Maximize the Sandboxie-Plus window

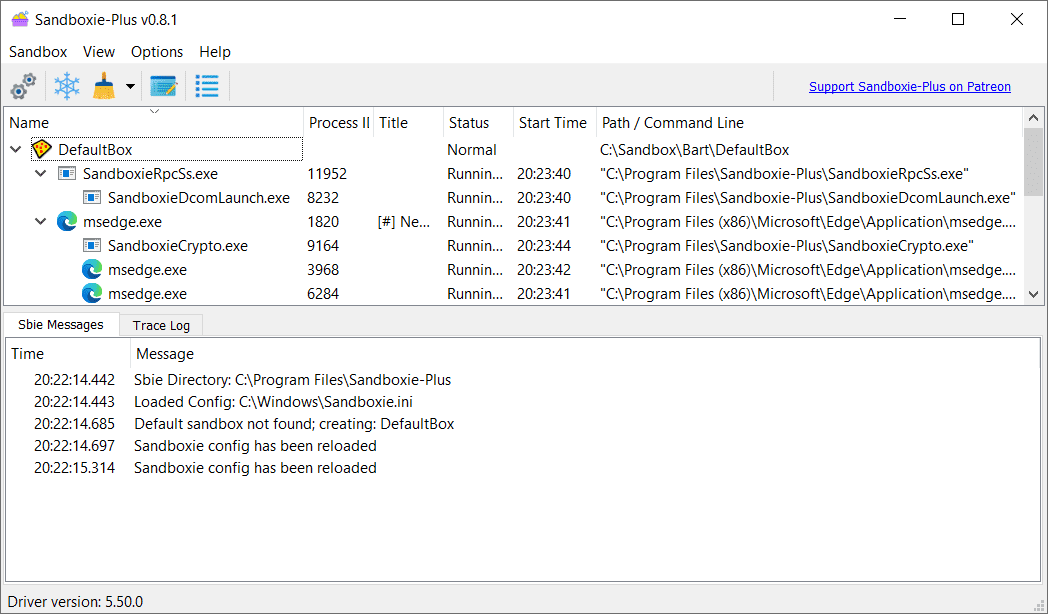[x=958, y=19]
